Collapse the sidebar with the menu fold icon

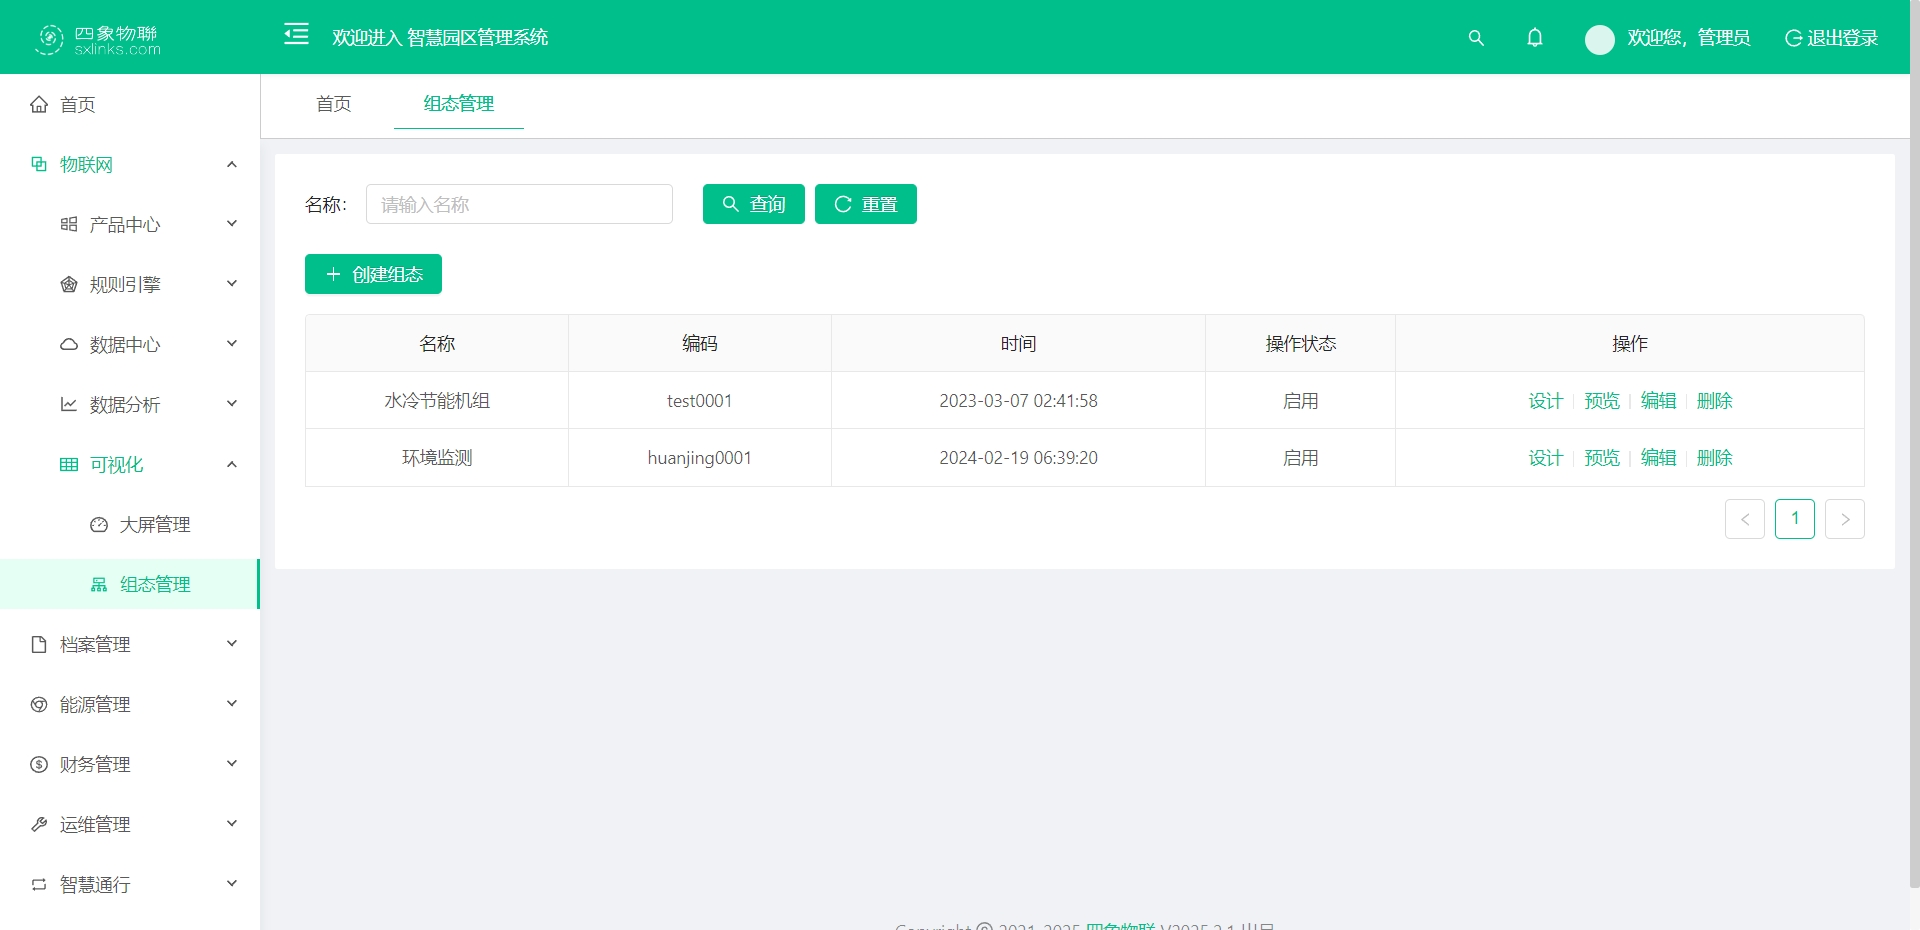click(296, 35)
